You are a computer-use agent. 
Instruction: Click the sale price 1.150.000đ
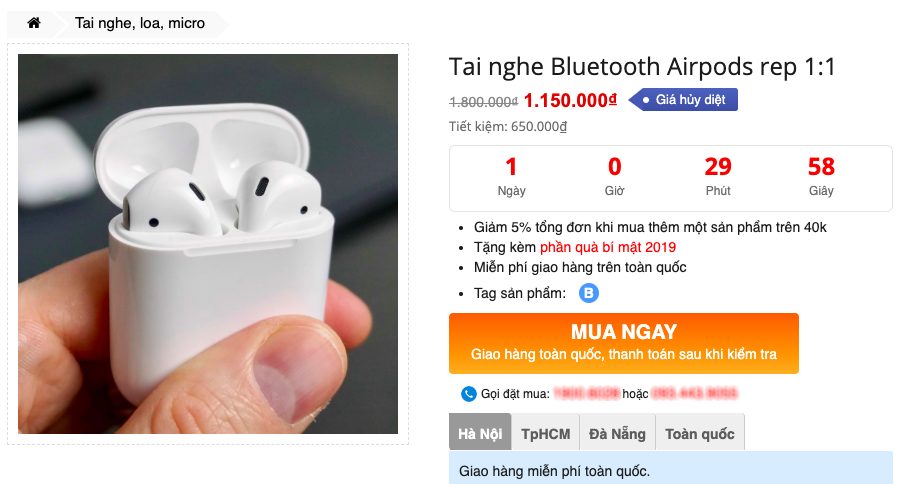click(x=570, y=100)
